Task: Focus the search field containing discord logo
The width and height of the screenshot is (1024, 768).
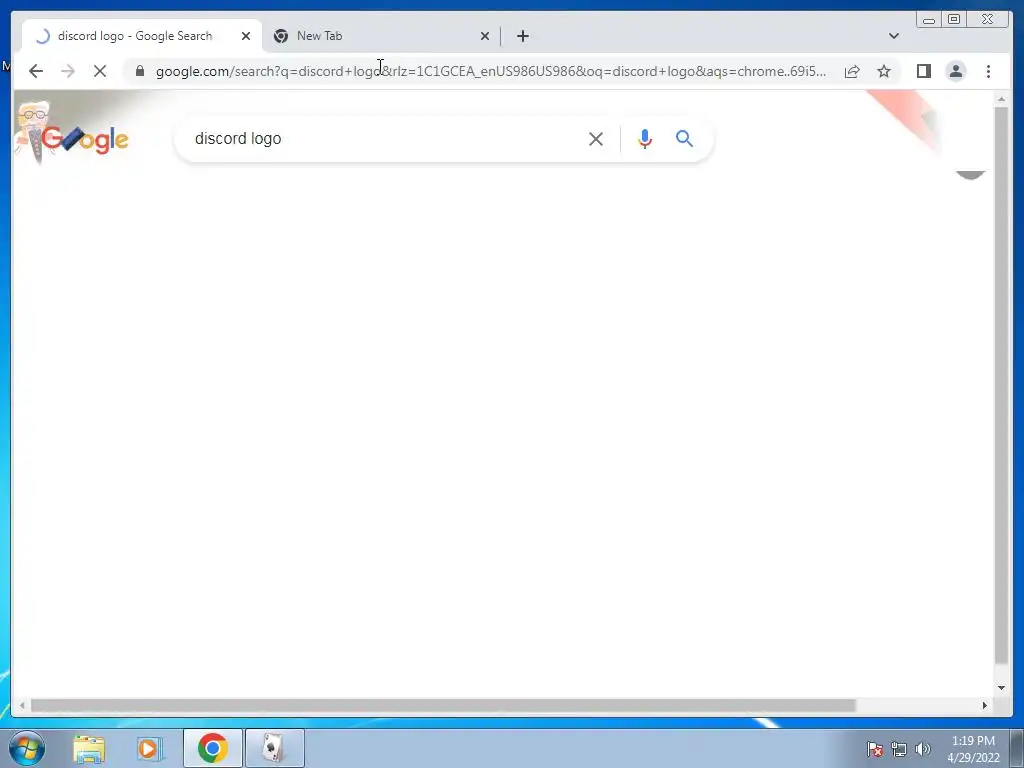Action: (385, 138)
